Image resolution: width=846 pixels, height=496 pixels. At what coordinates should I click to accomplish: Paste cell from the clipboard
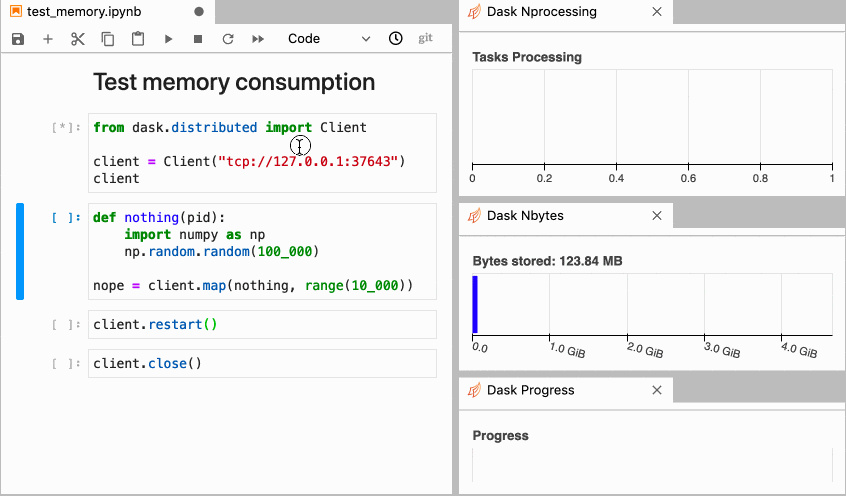click(138, 39)
